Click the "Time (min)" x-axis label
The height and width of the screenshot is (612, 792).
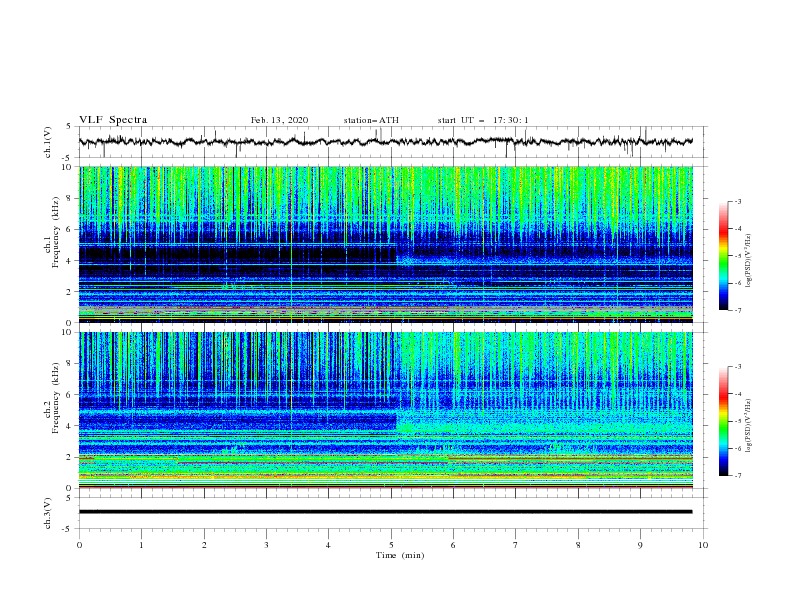point(400,555)
